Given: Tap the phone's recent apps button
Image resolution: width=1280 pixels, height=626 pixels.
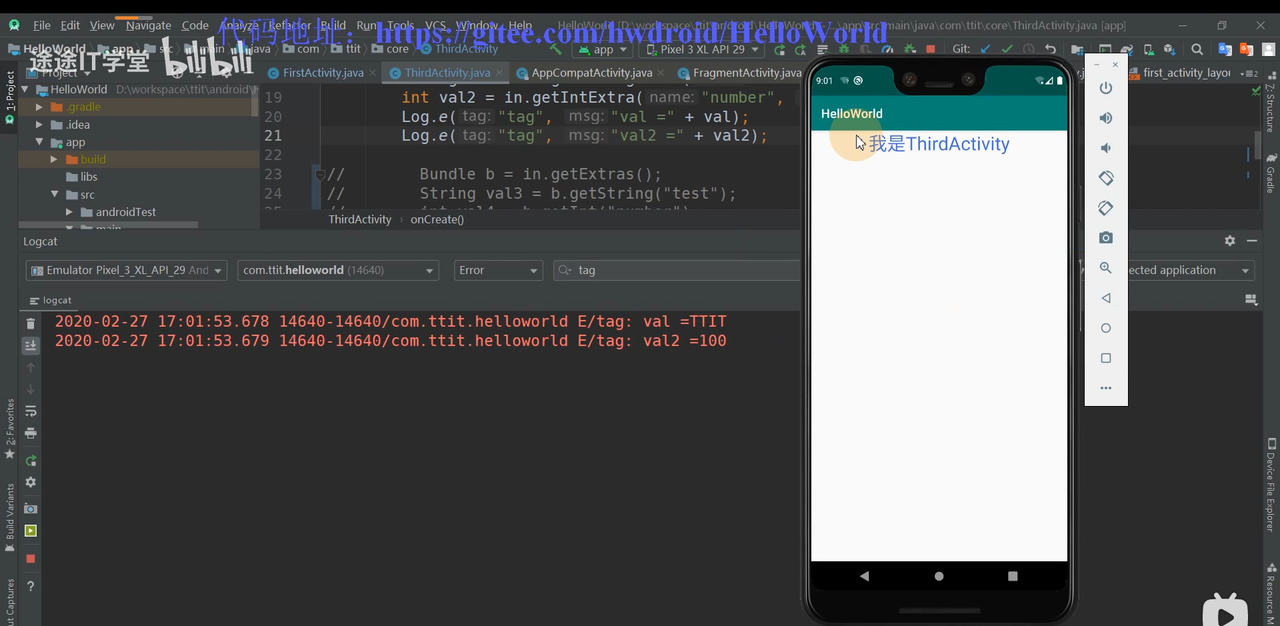Looking at the screenshot, I should coord(1013,576).
